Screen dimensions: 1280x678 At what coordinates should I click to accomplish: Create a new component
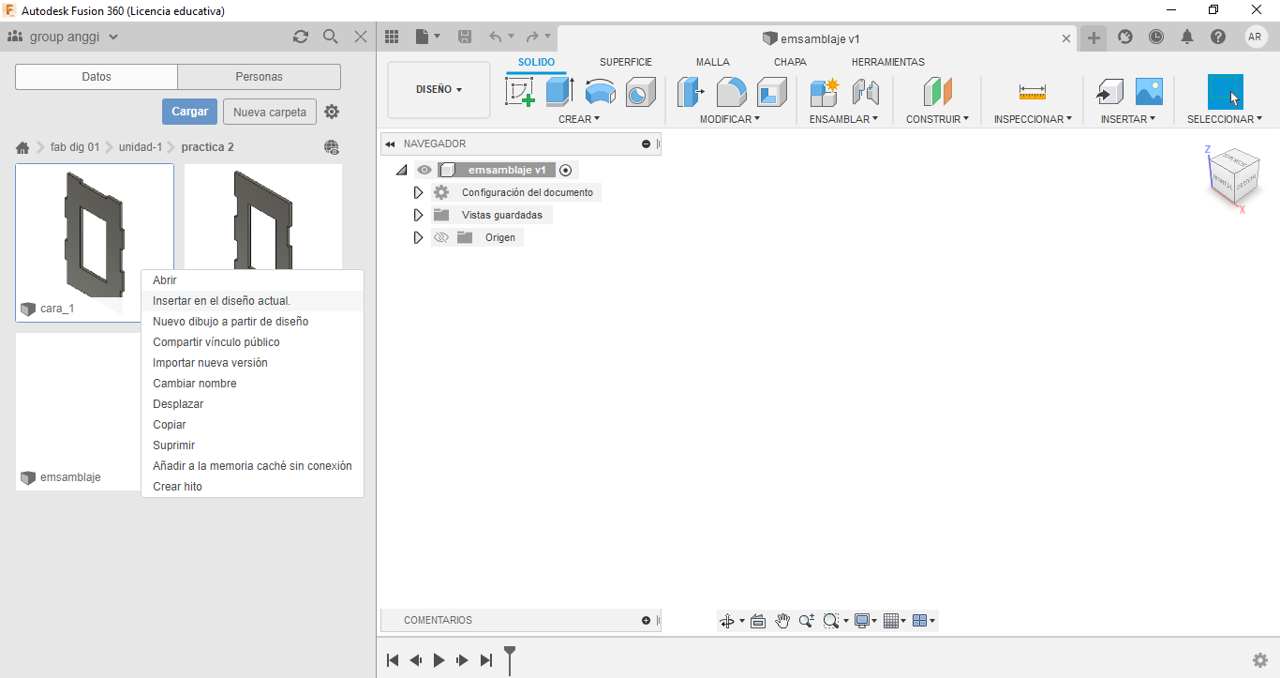click(824, 92)
